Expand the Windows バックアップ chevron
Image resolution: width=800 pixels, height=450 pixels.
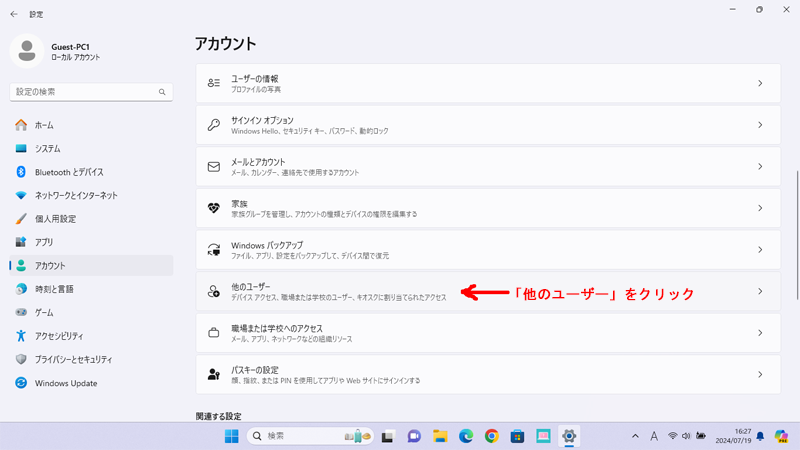(760, 250)
